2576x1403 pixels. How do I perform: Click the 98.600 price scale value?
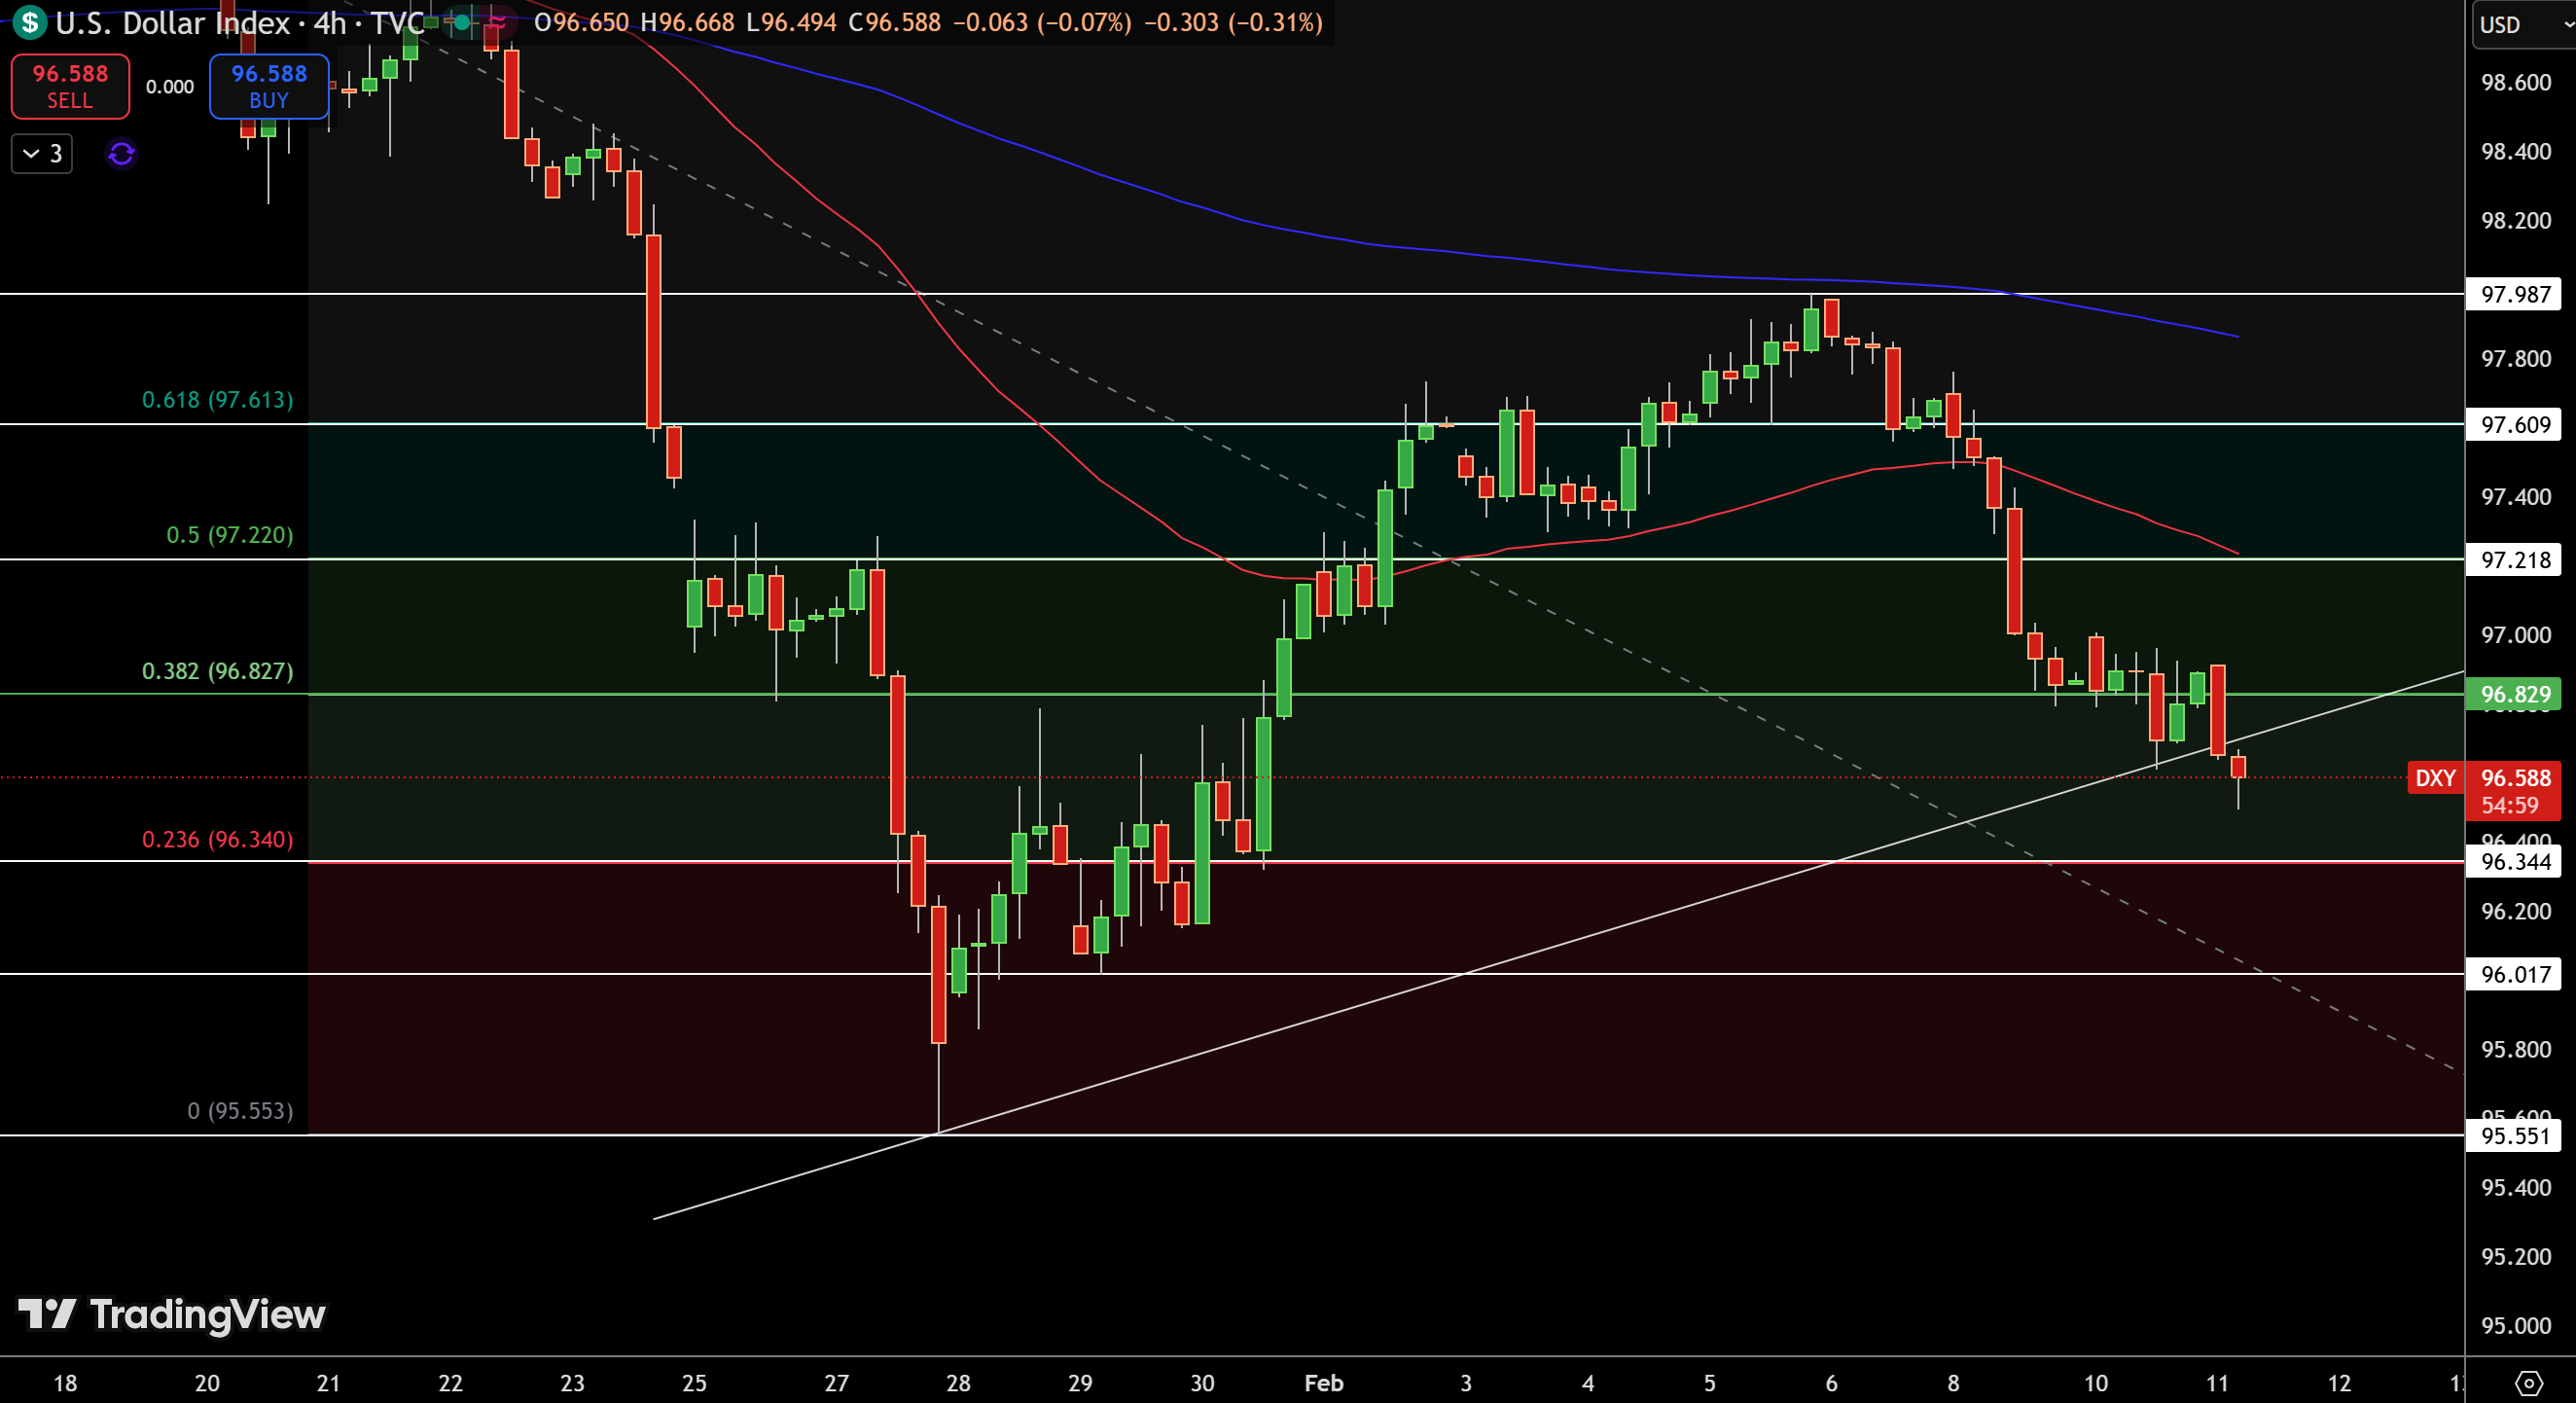click(2515, 82)
